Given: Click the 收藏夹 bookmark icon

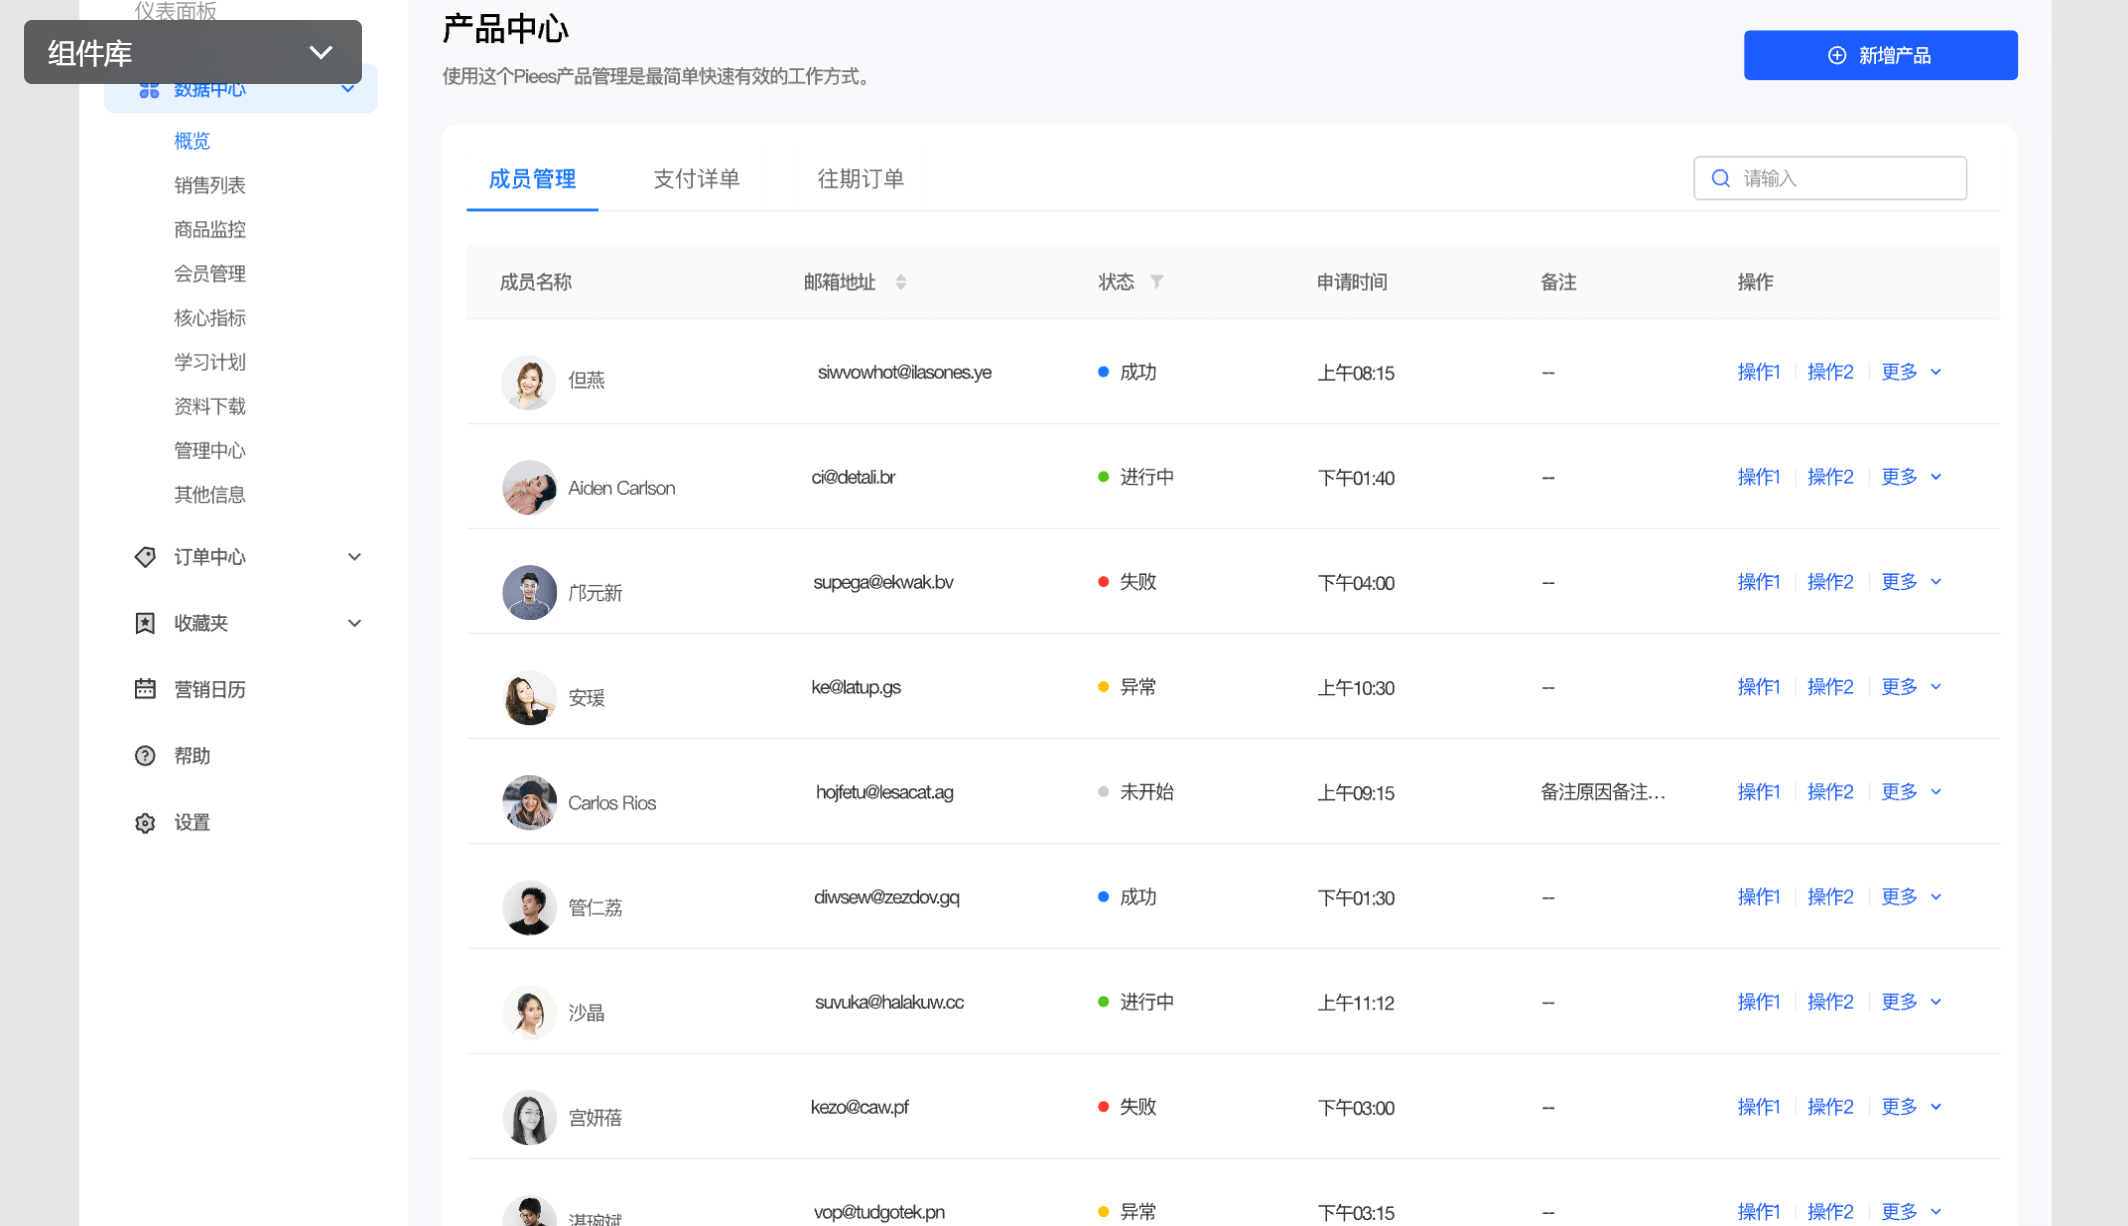Looking at the screenshot, I should point(145,623).
